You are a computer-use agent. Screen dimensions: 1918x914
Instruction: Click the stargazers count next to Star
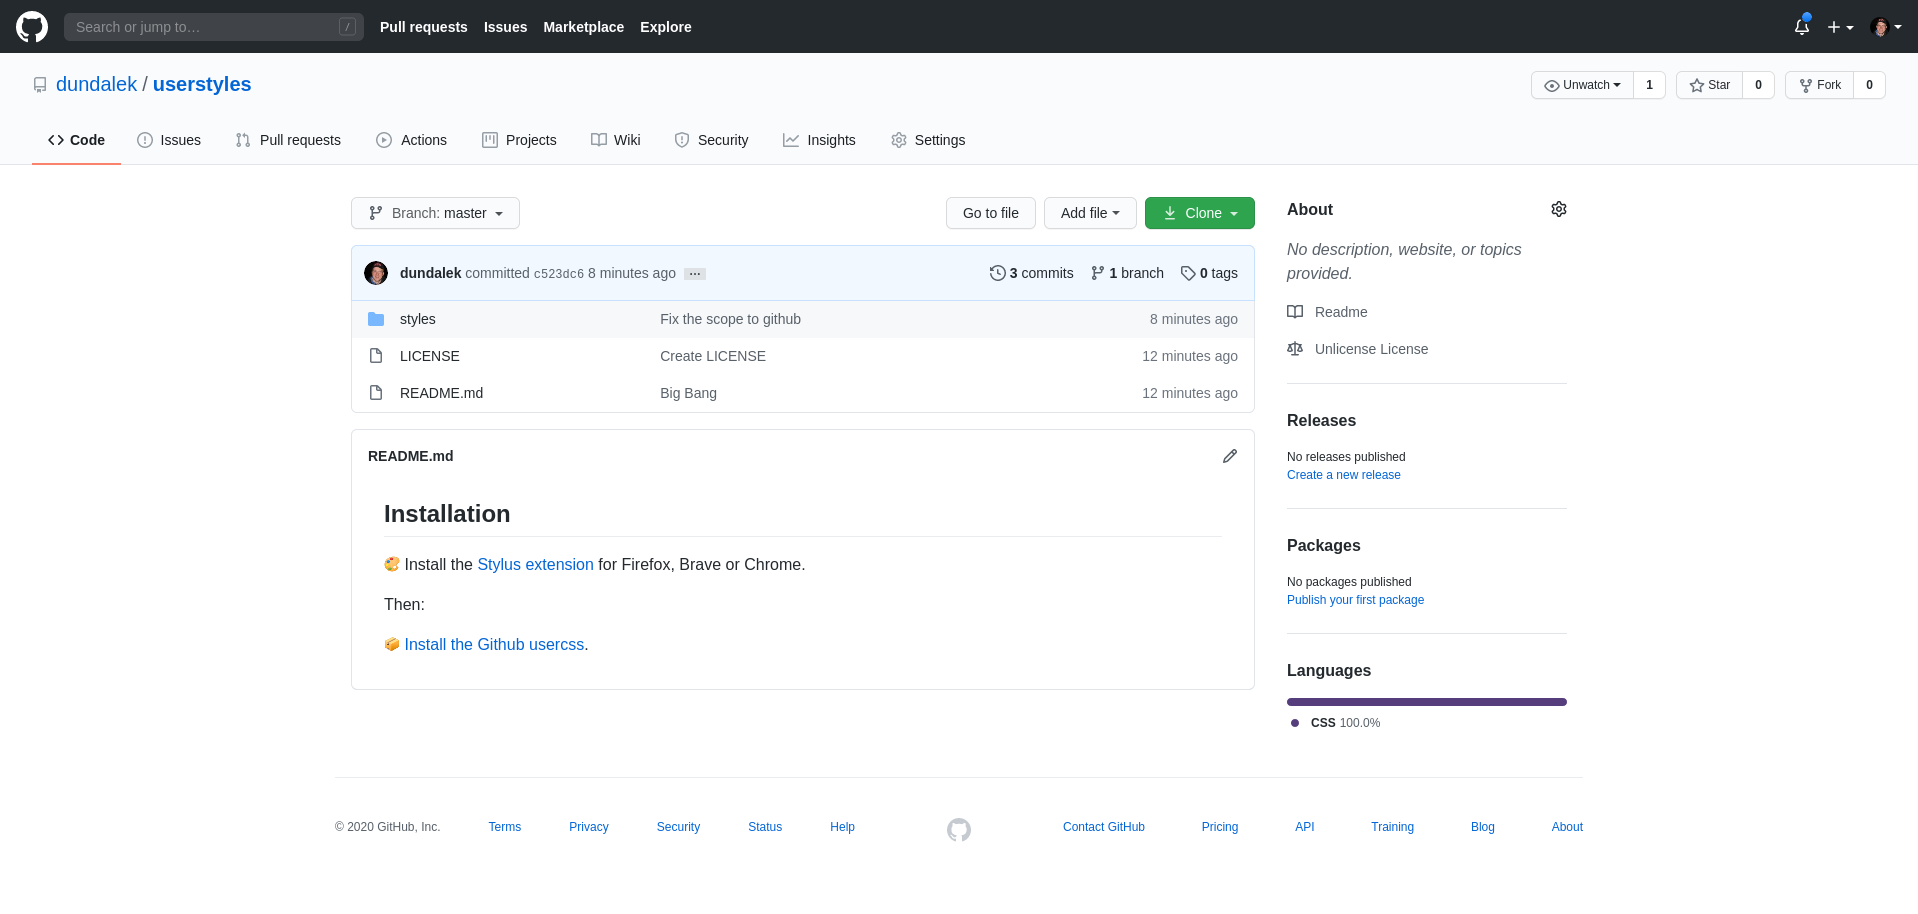tap(1759, 85)
